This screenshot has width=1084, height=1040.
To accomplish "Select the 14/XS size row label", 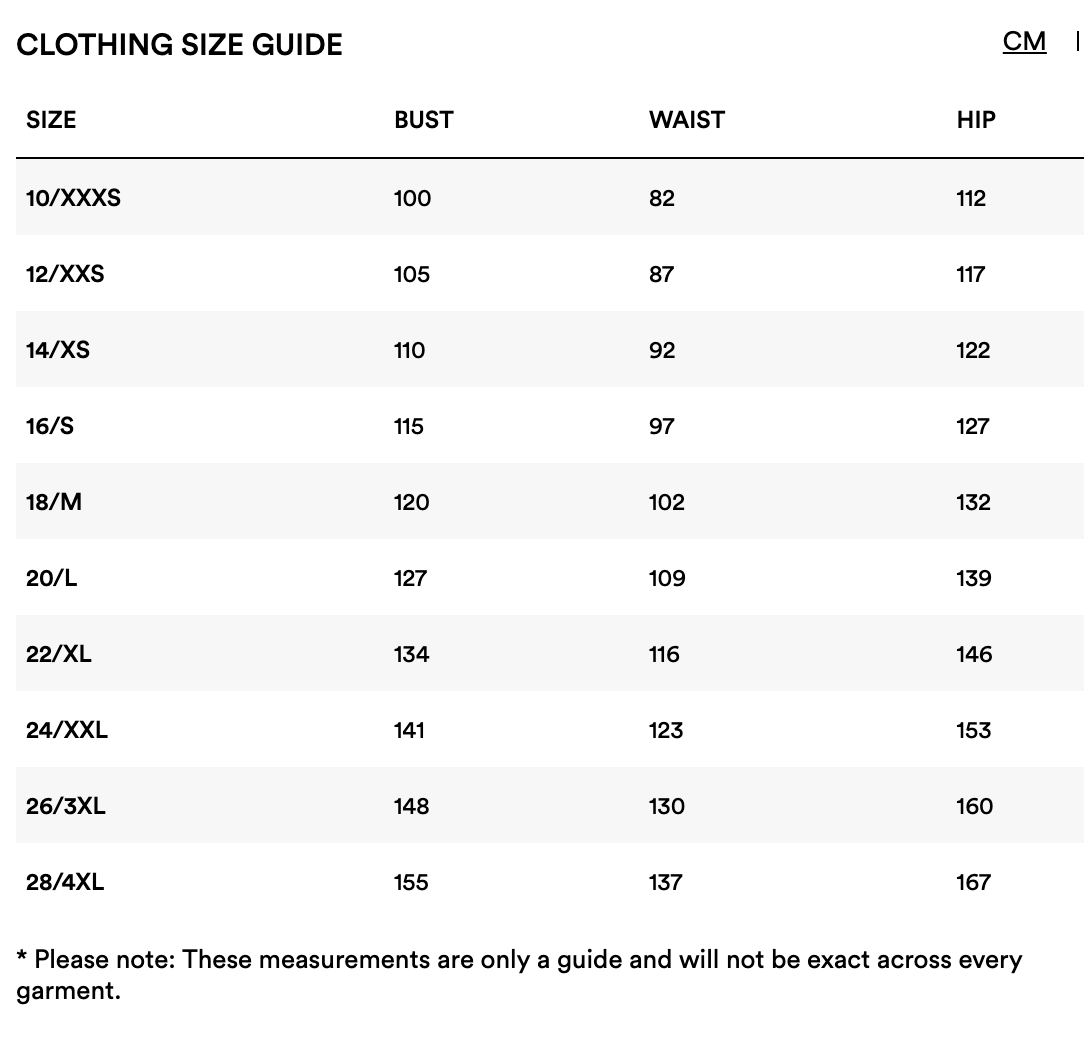I will point(58,350).
